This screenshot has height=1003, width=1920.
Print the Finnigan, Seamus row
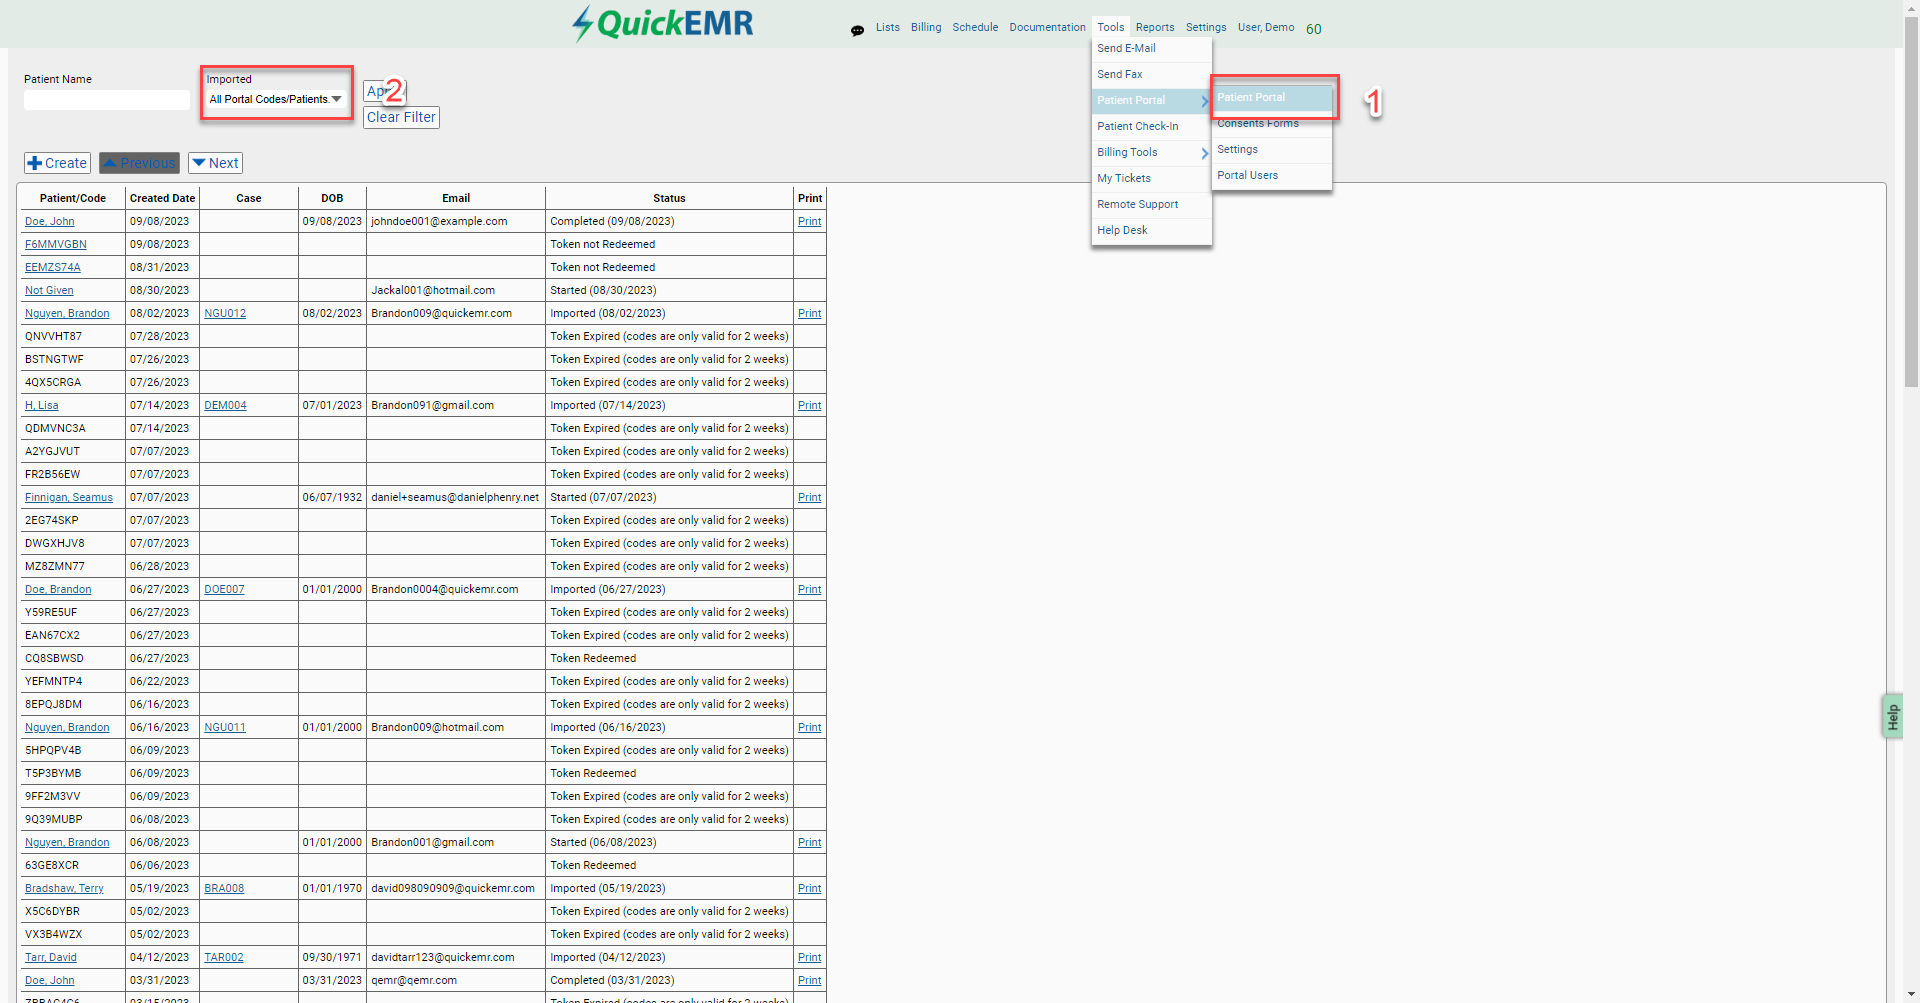pyautogui.click(x=810, y=497)
